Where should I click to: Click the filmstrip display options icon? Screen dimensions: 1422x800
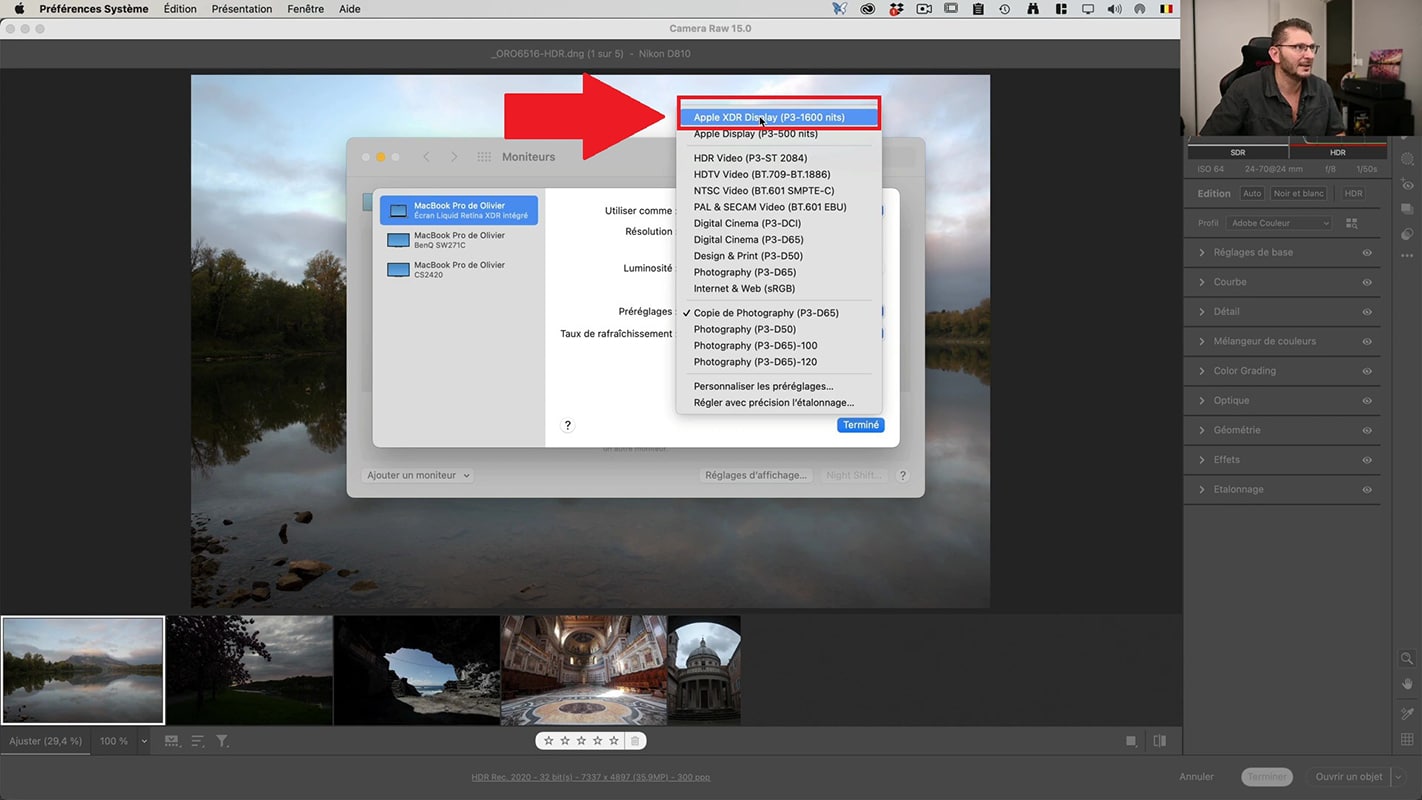coord(172,741)
